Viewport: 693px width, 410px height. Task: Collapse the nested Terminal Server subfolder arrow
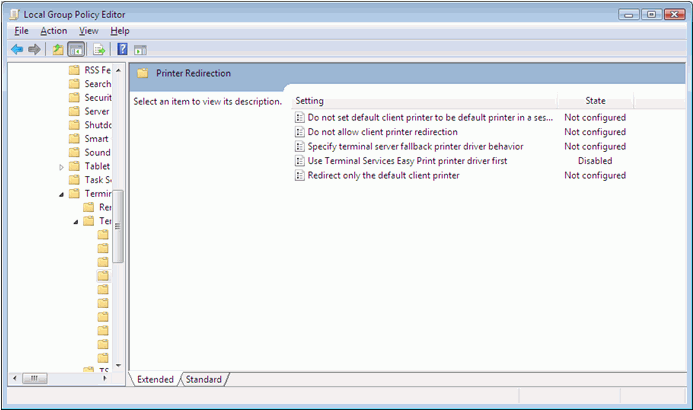click(x=76, y=221)
